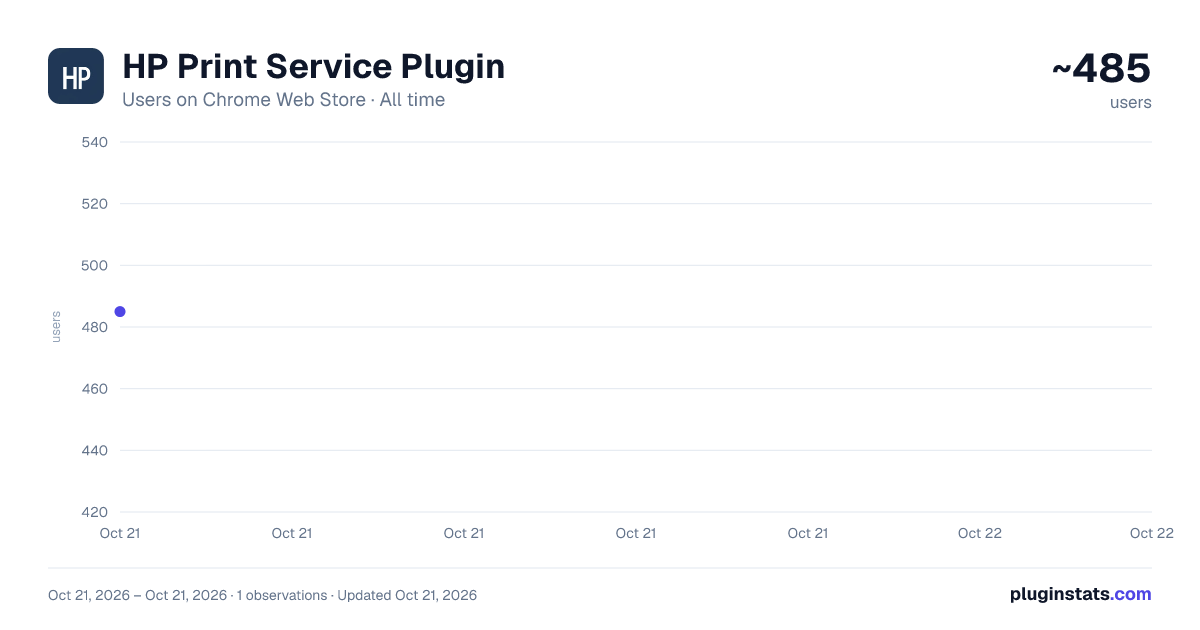Select the purple data point at 485
Screen dimensions: 1200x630
[x=120, y=312]
